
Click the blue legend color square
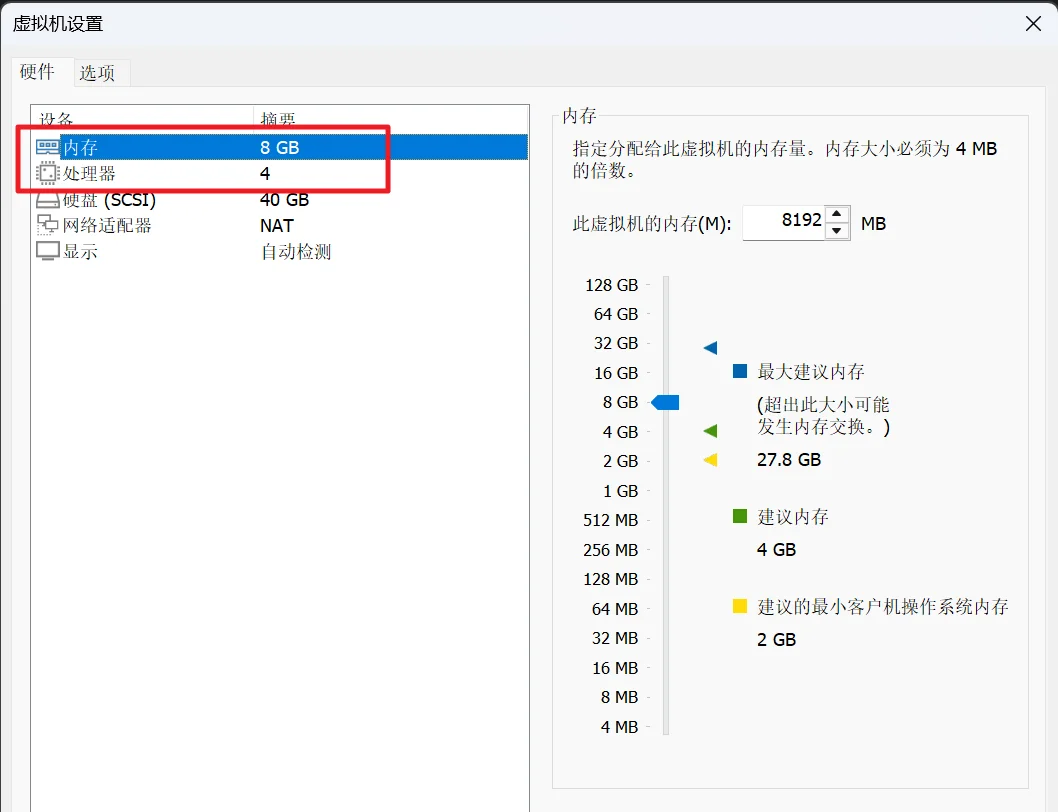(x=740, y=371)
